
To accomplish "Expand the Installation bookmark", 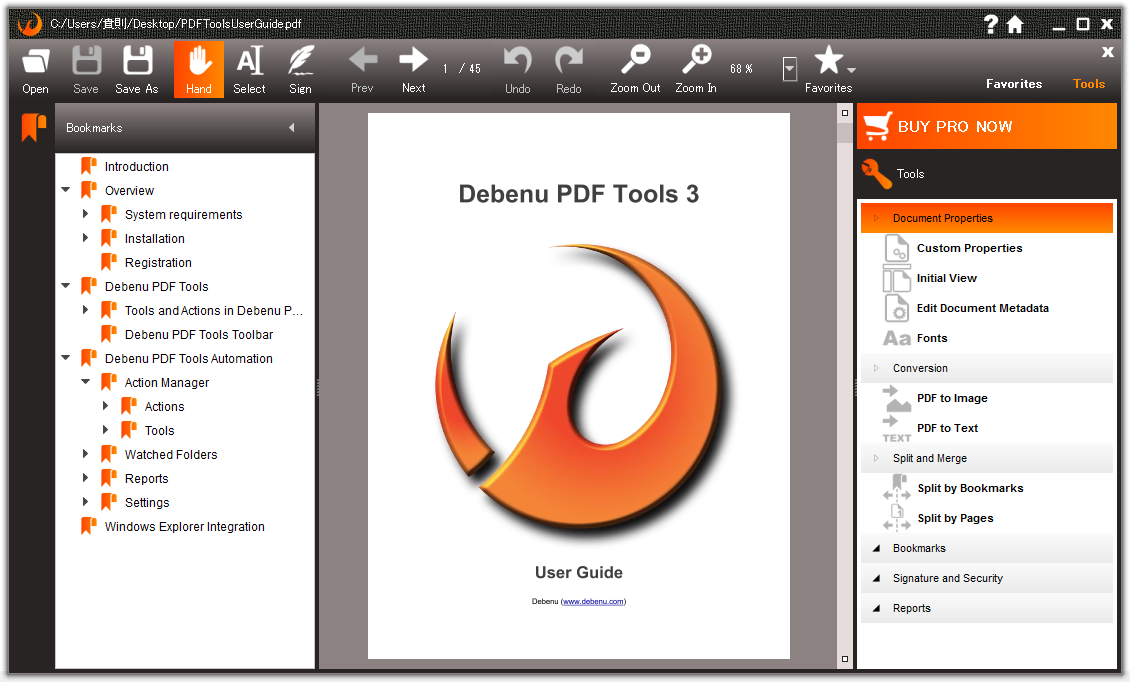I will (85, 238).
